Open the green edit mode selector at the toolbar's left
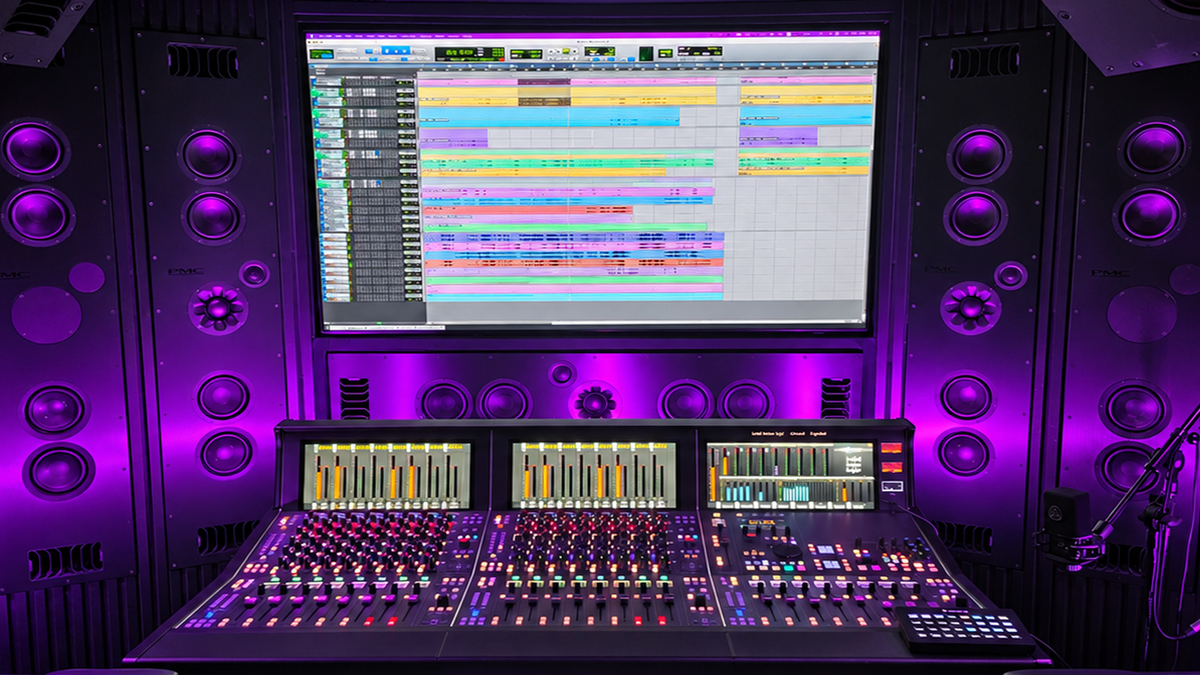The image size is (1200, 675). tap(321, 54)
